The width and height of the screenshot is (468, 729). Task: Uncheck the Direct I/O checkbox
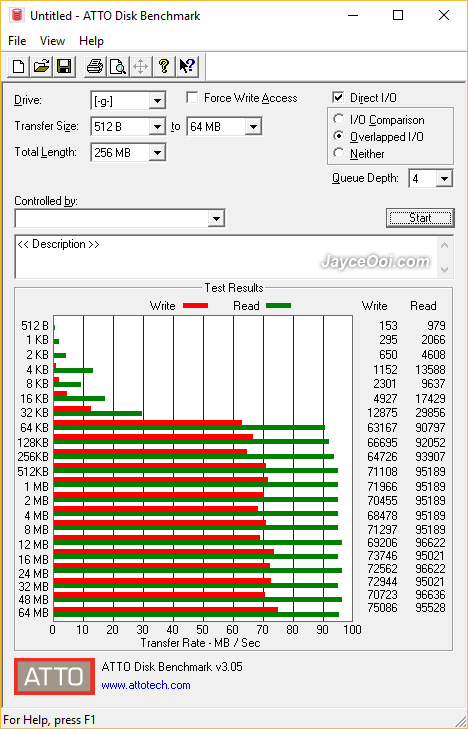[338, 98]
